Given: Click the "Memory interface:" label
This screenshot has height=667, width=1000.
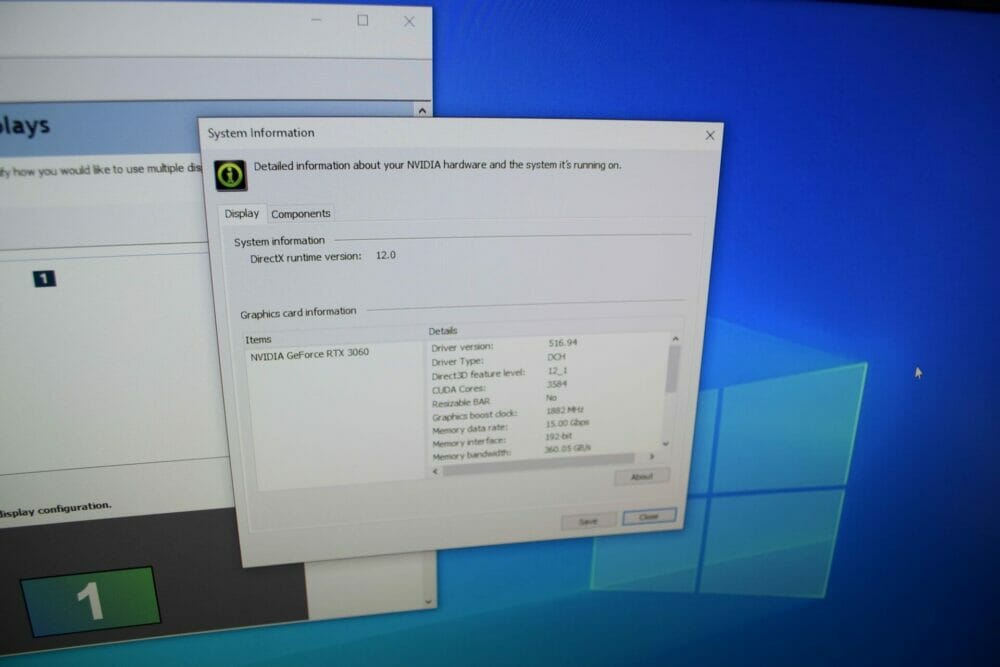Looking at the screenshot, I should coord(469,442).
